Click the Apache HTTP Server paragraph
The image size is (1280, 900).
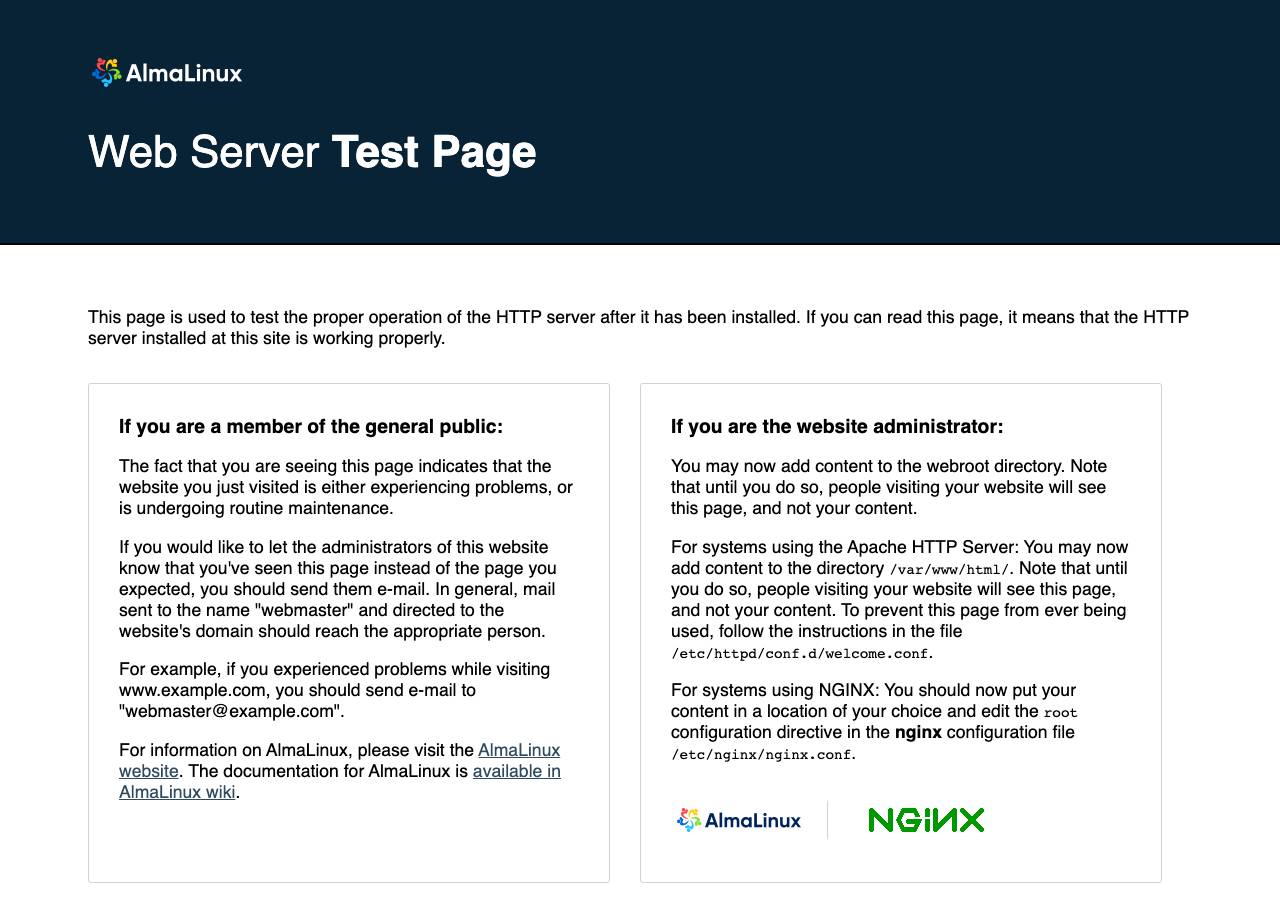point(900,600)
